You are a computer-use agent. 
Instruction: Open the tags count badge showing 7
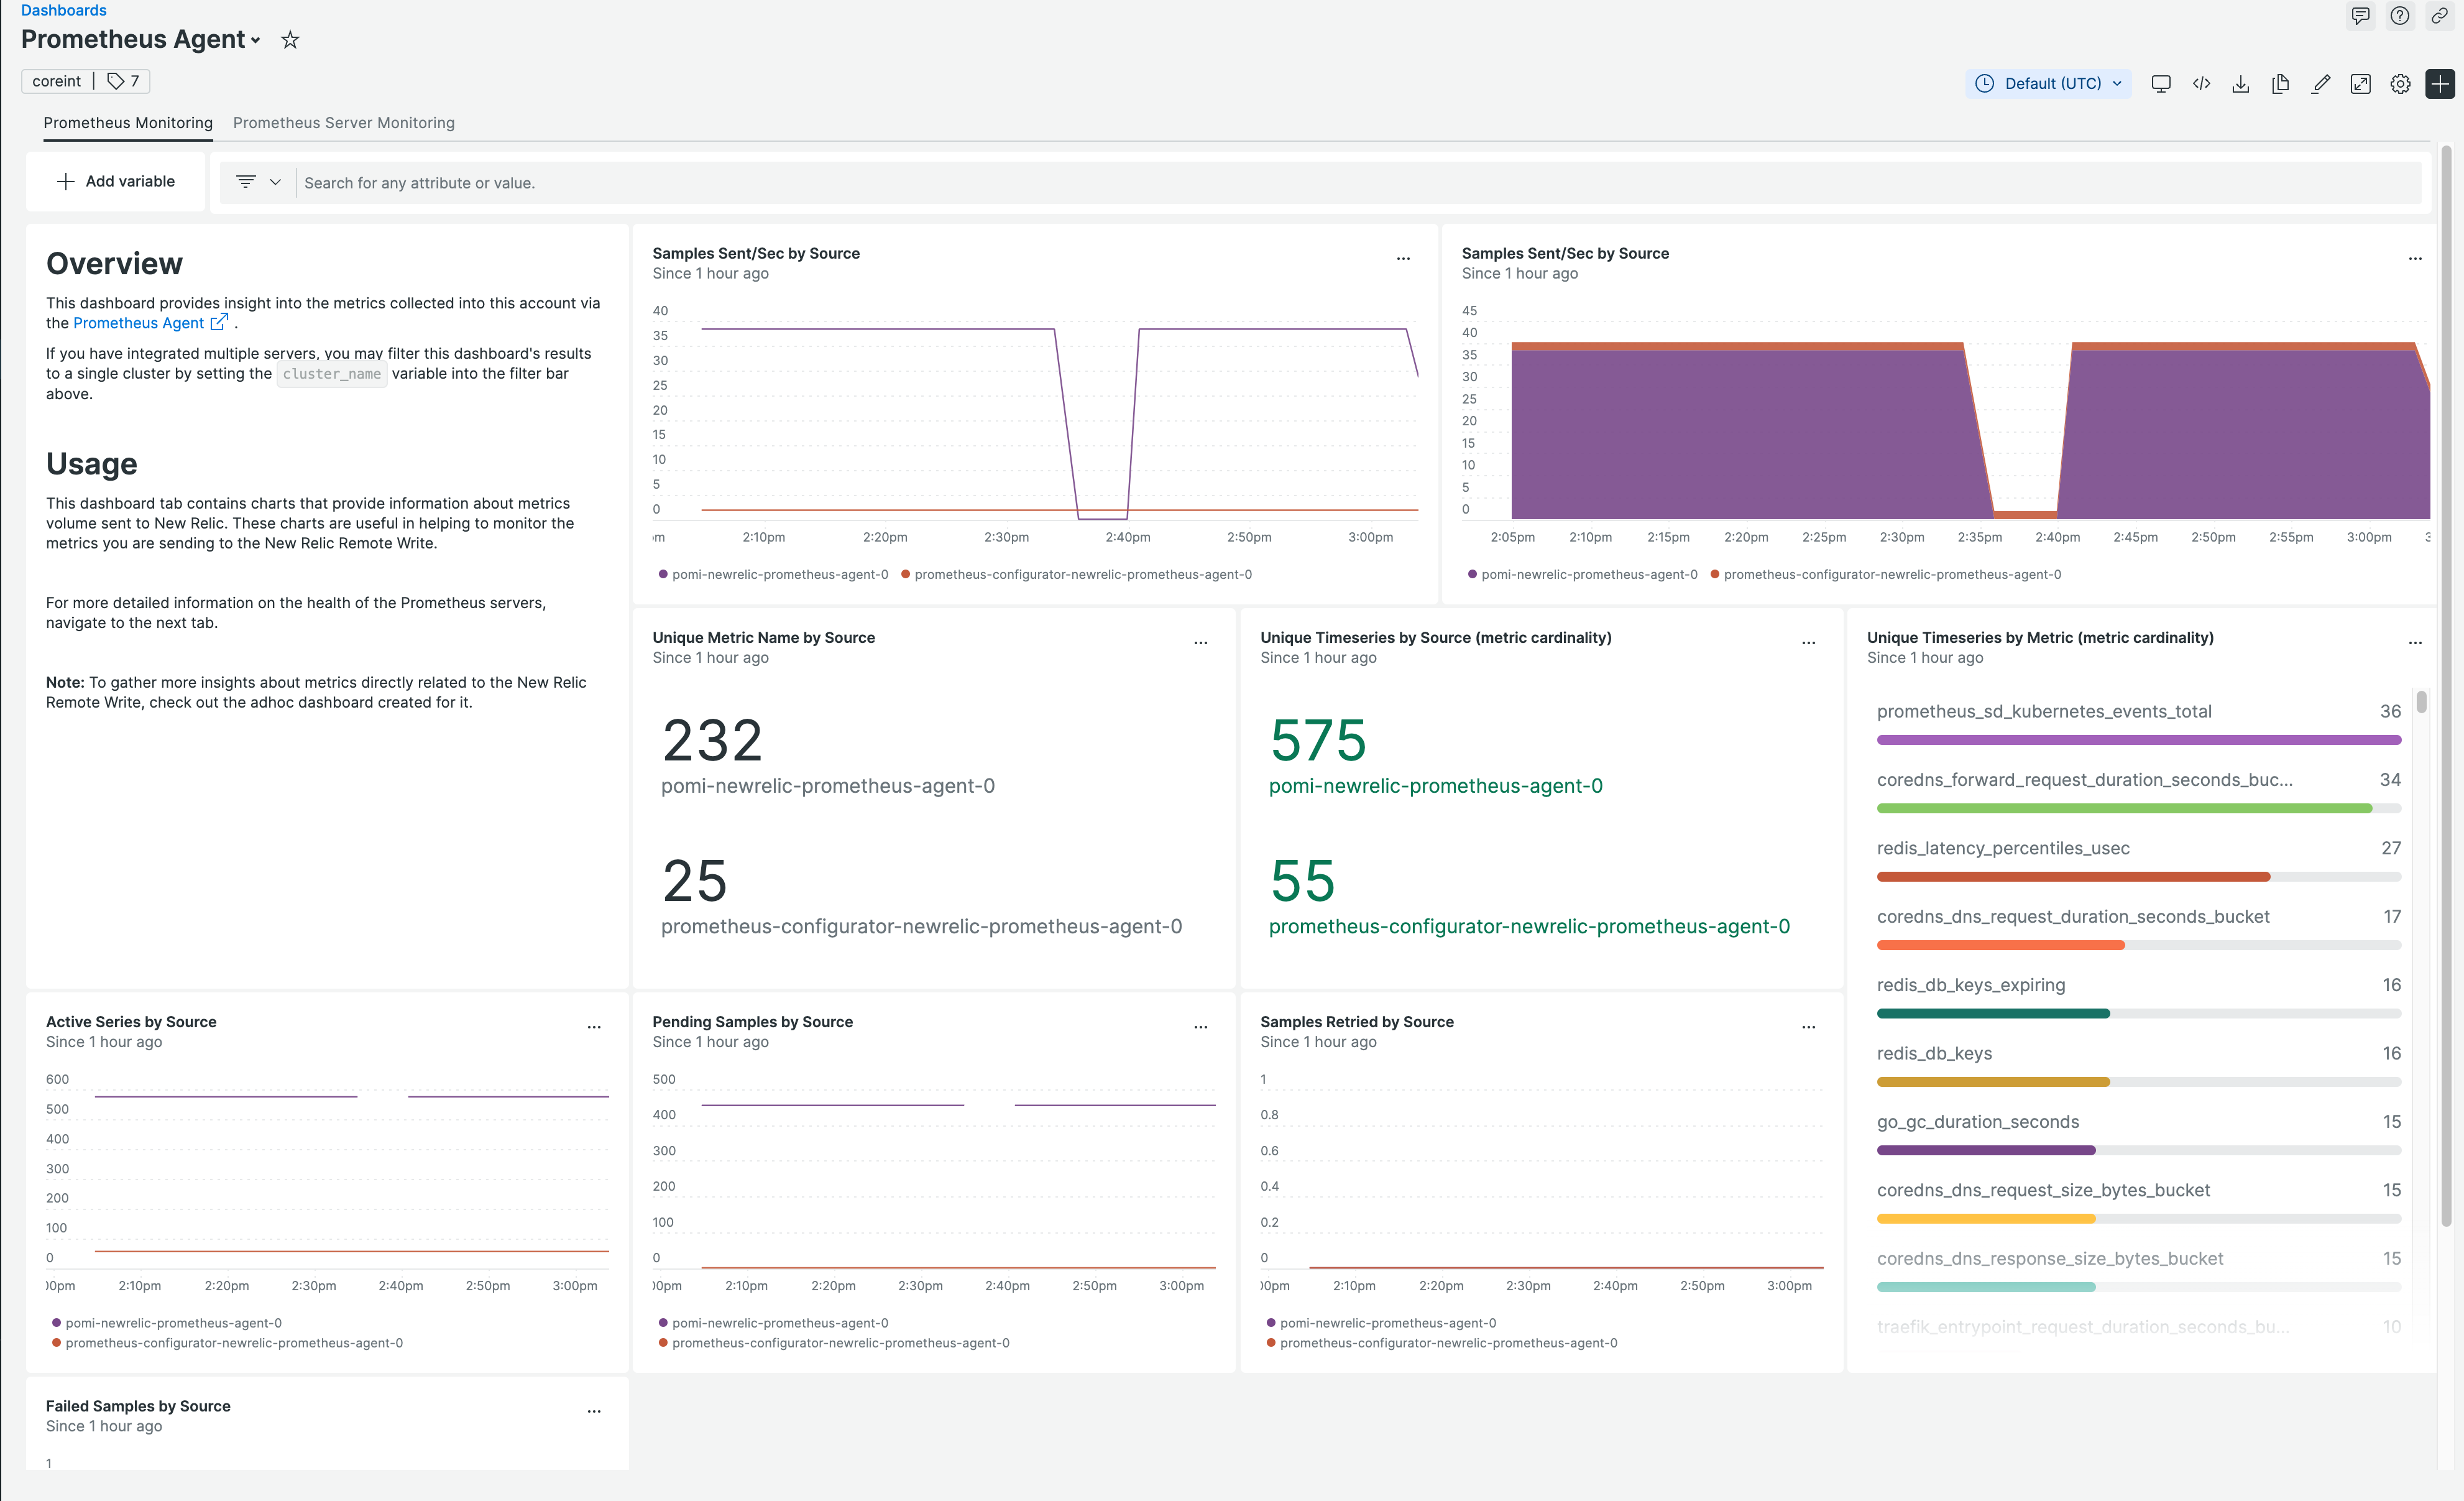123,81
